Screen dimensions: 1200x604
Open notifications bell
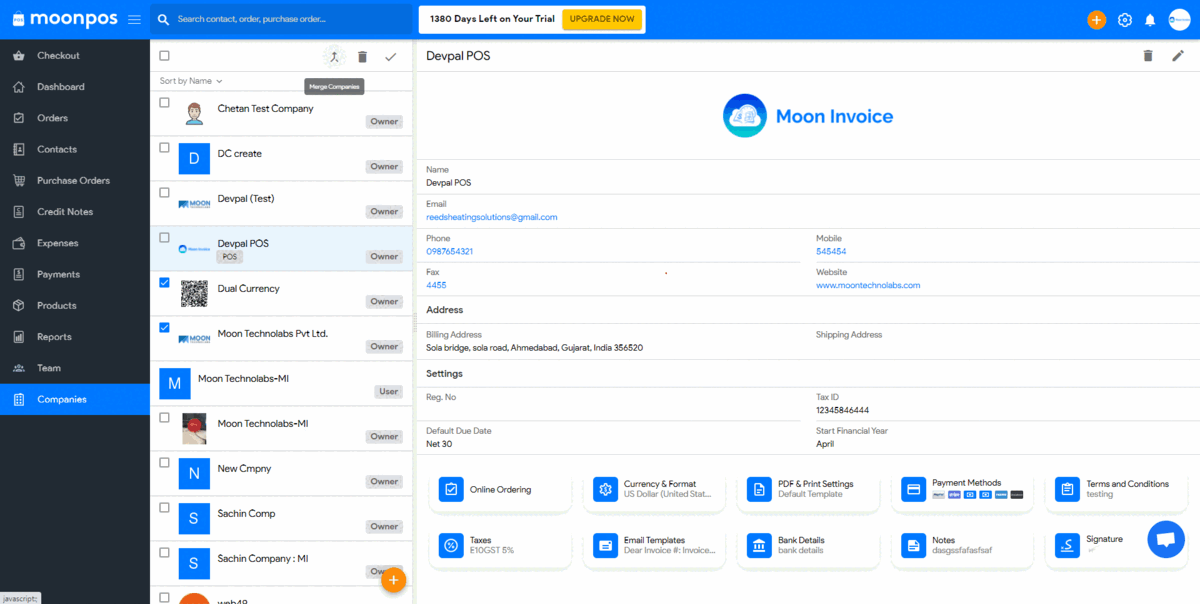point(1150,20)
